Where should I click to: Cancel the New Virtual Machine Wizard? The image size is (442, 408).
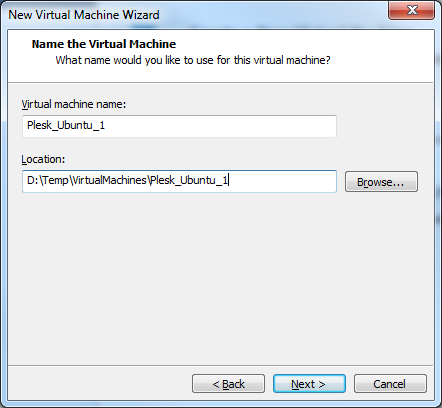(x=390, y=384)
